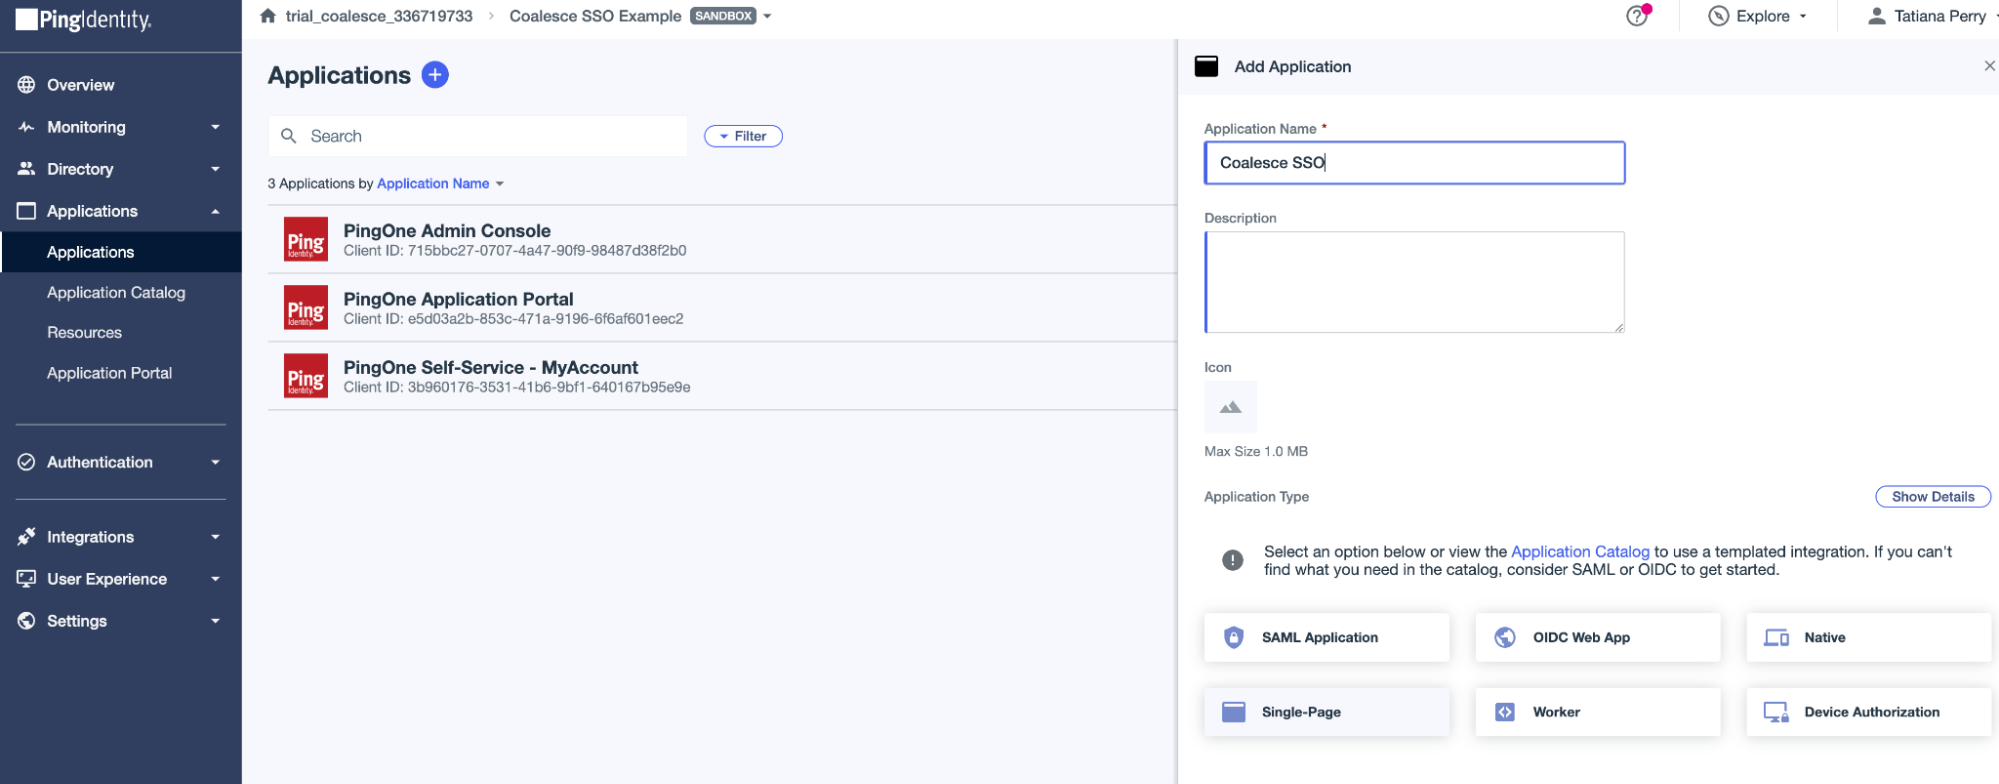The height and width of the screenshot is (784, 1999).
Task: Click the search magnifier icon
Action: [289, 136]
